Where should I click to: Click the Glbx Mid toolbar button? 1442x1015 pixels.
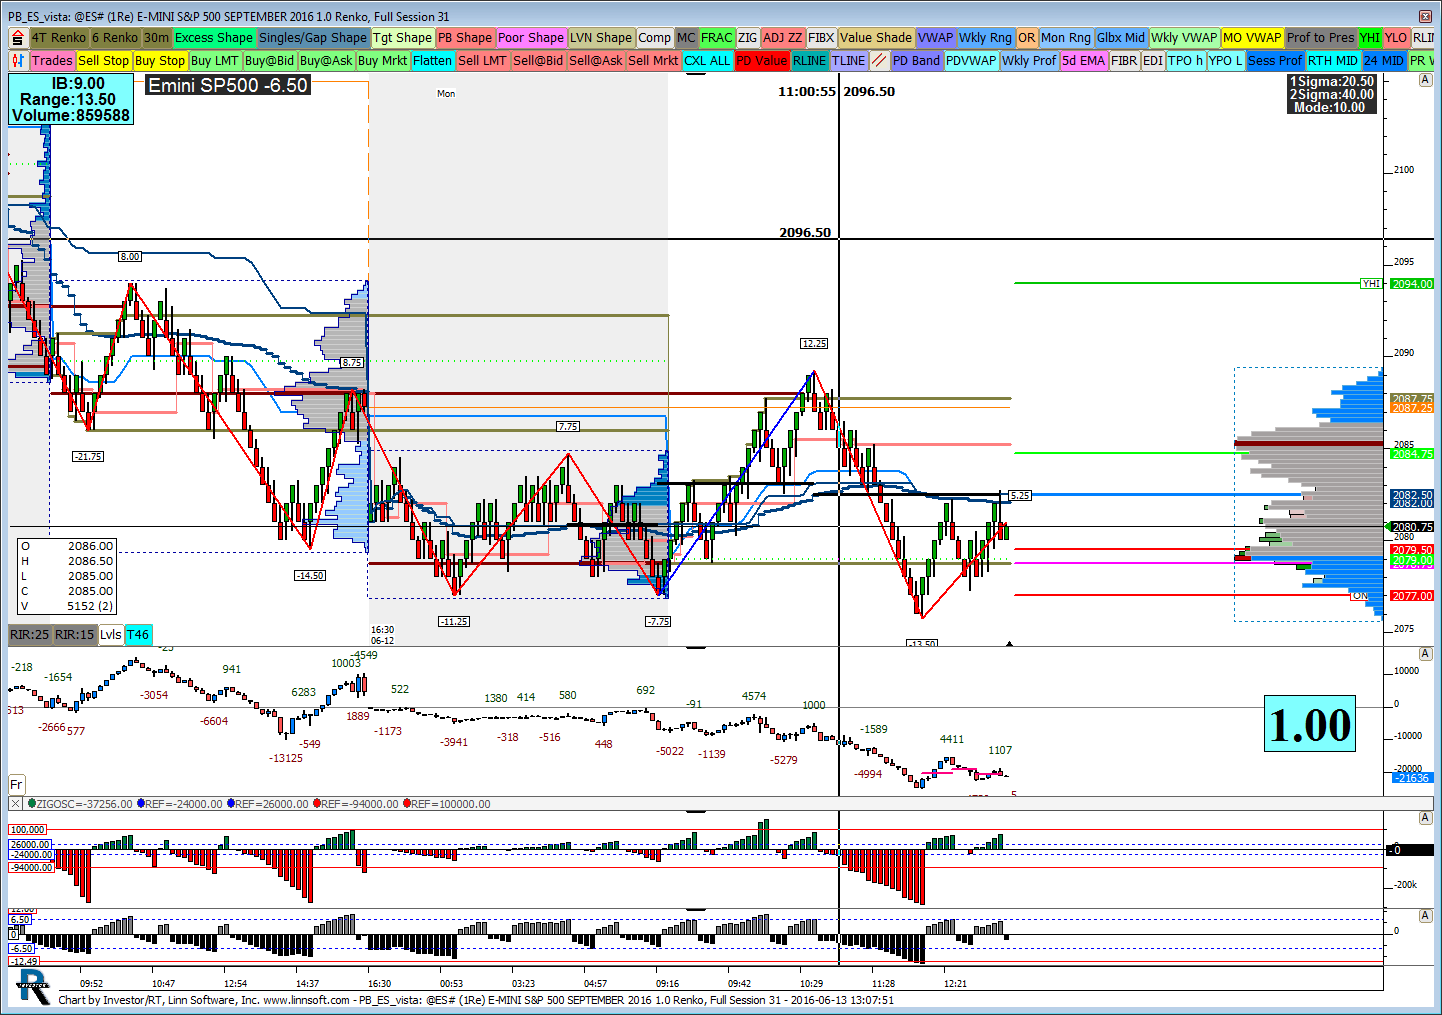point(1121,38)
